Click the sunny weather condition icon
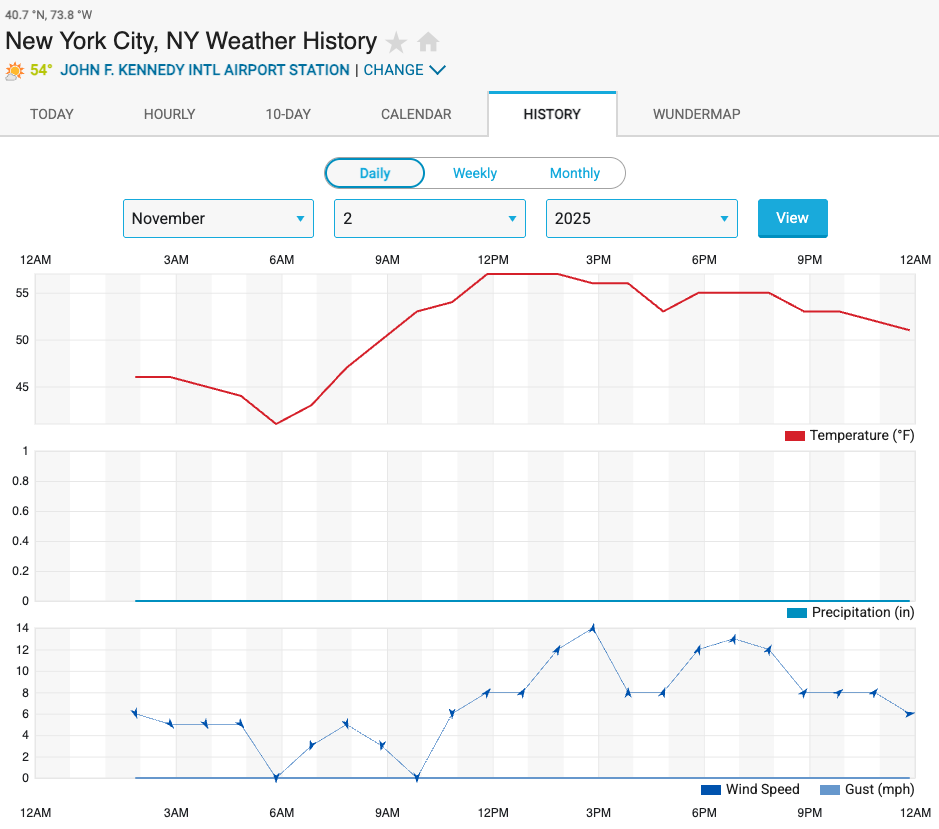 (14, 70)
